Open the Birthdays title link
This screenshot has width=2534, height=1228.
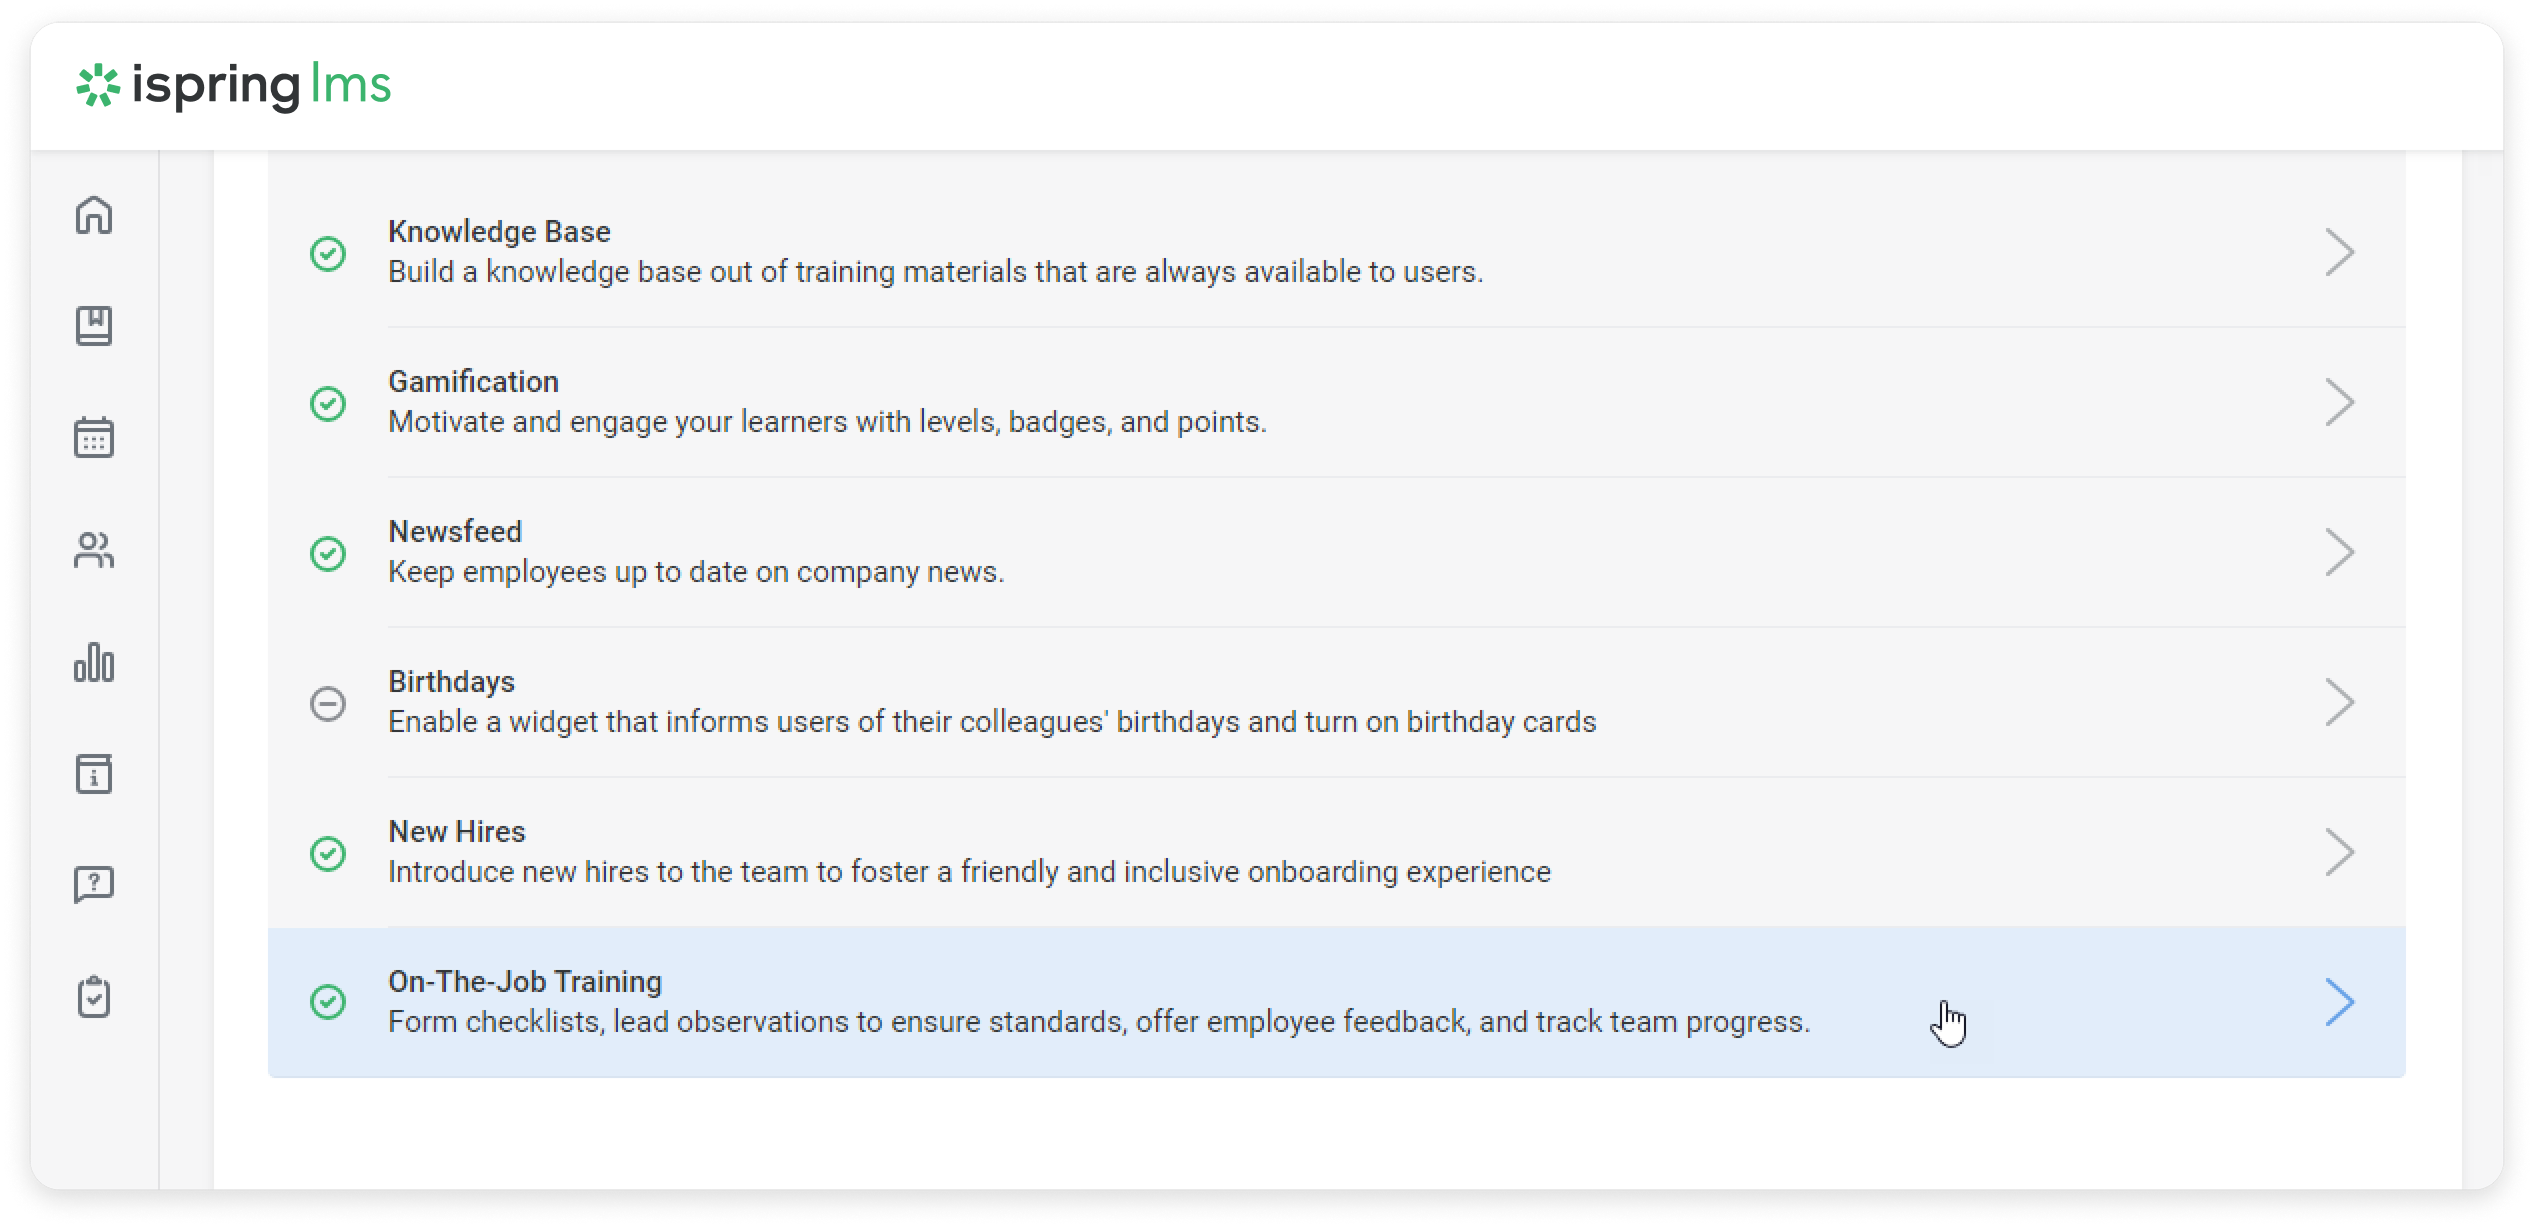pos(451,682)
